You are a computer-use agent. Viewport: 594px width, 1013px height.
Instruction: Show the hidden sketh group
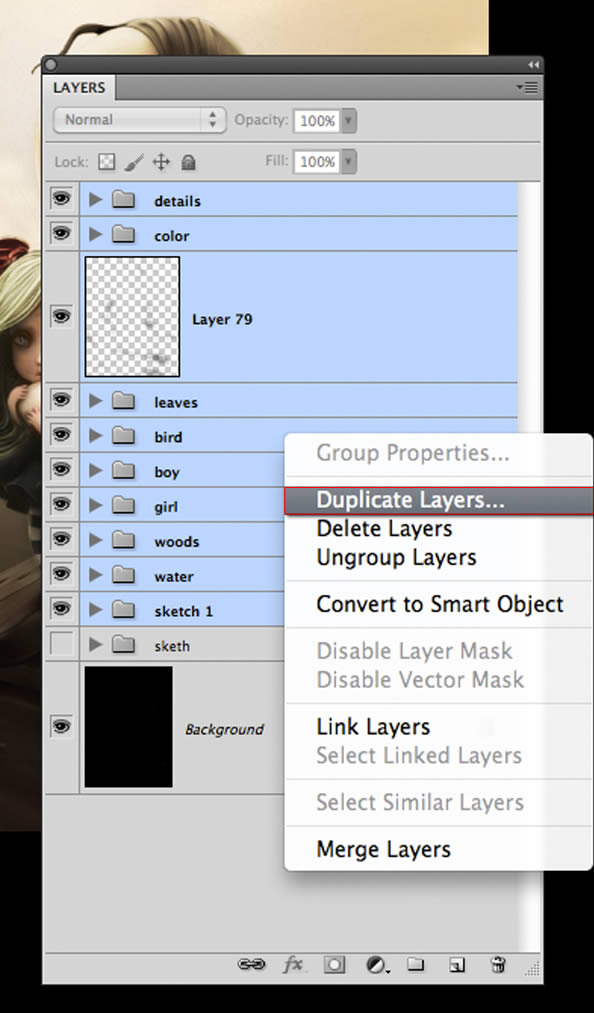[61, 644]
